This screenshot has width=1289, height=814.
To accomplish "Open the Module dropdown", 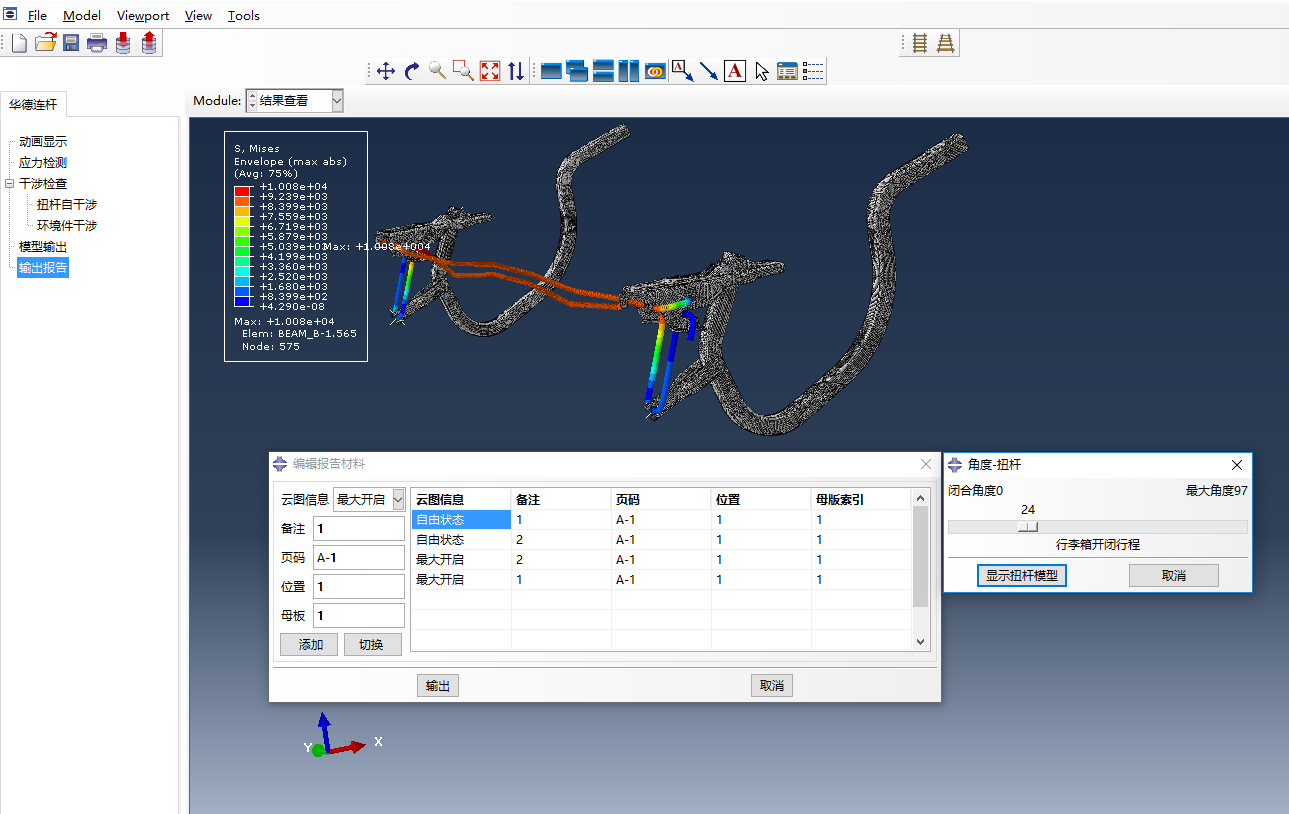I will 336,101.
